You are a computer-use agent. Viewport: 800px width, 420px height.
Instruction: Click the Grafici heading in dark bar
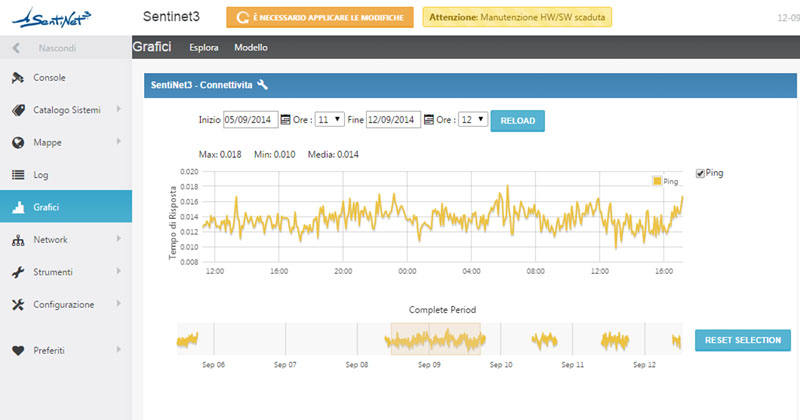click(152, 47)
